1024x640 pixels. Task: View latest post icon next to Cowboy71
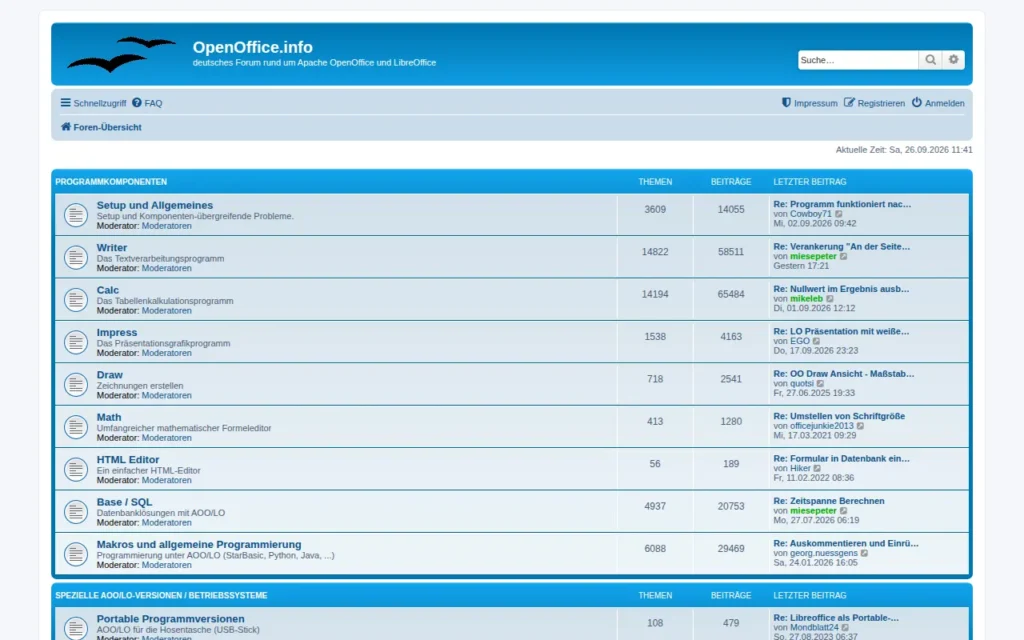point(839,214)
